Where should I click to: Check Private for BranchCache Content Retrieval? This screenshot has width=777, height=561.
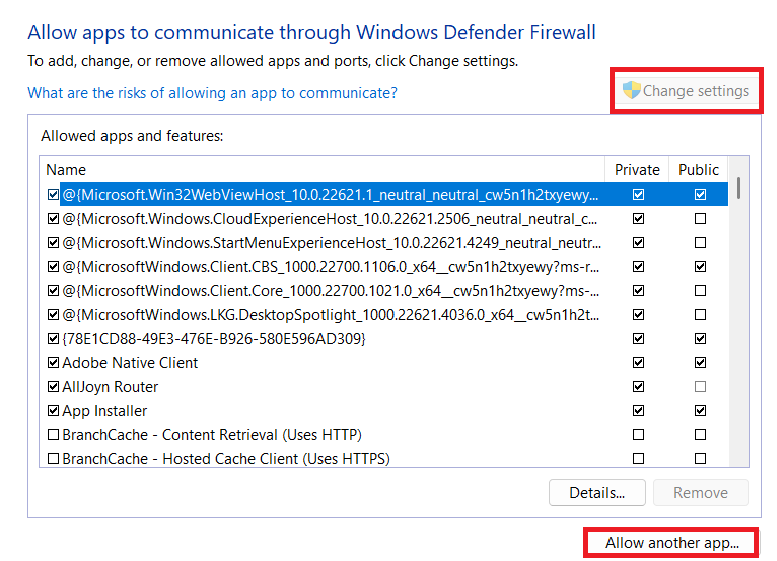638,435
